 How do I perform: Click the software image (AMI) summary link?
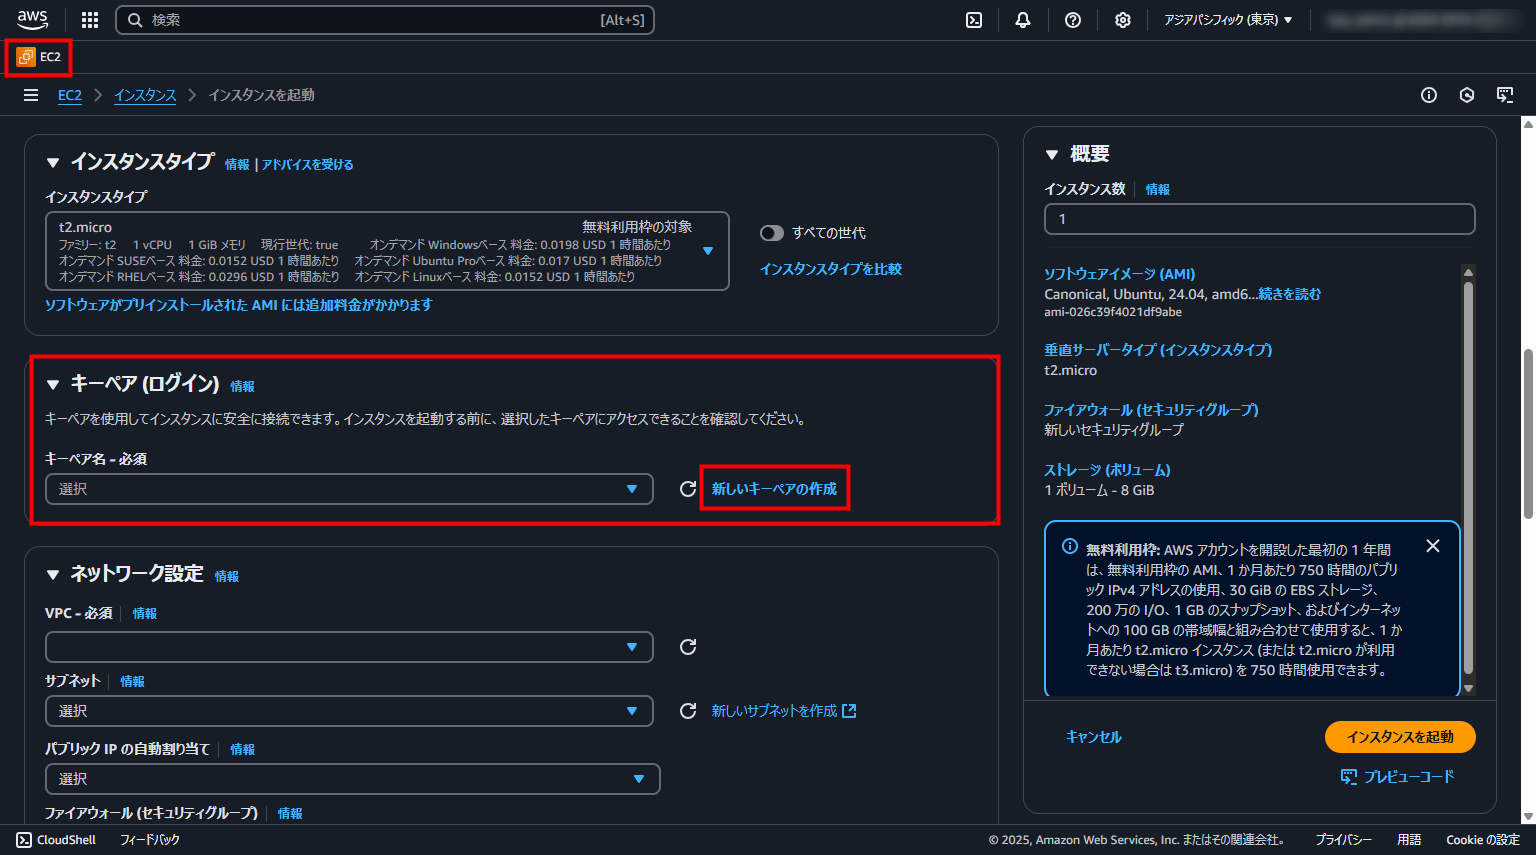(x=1119, y=274)
